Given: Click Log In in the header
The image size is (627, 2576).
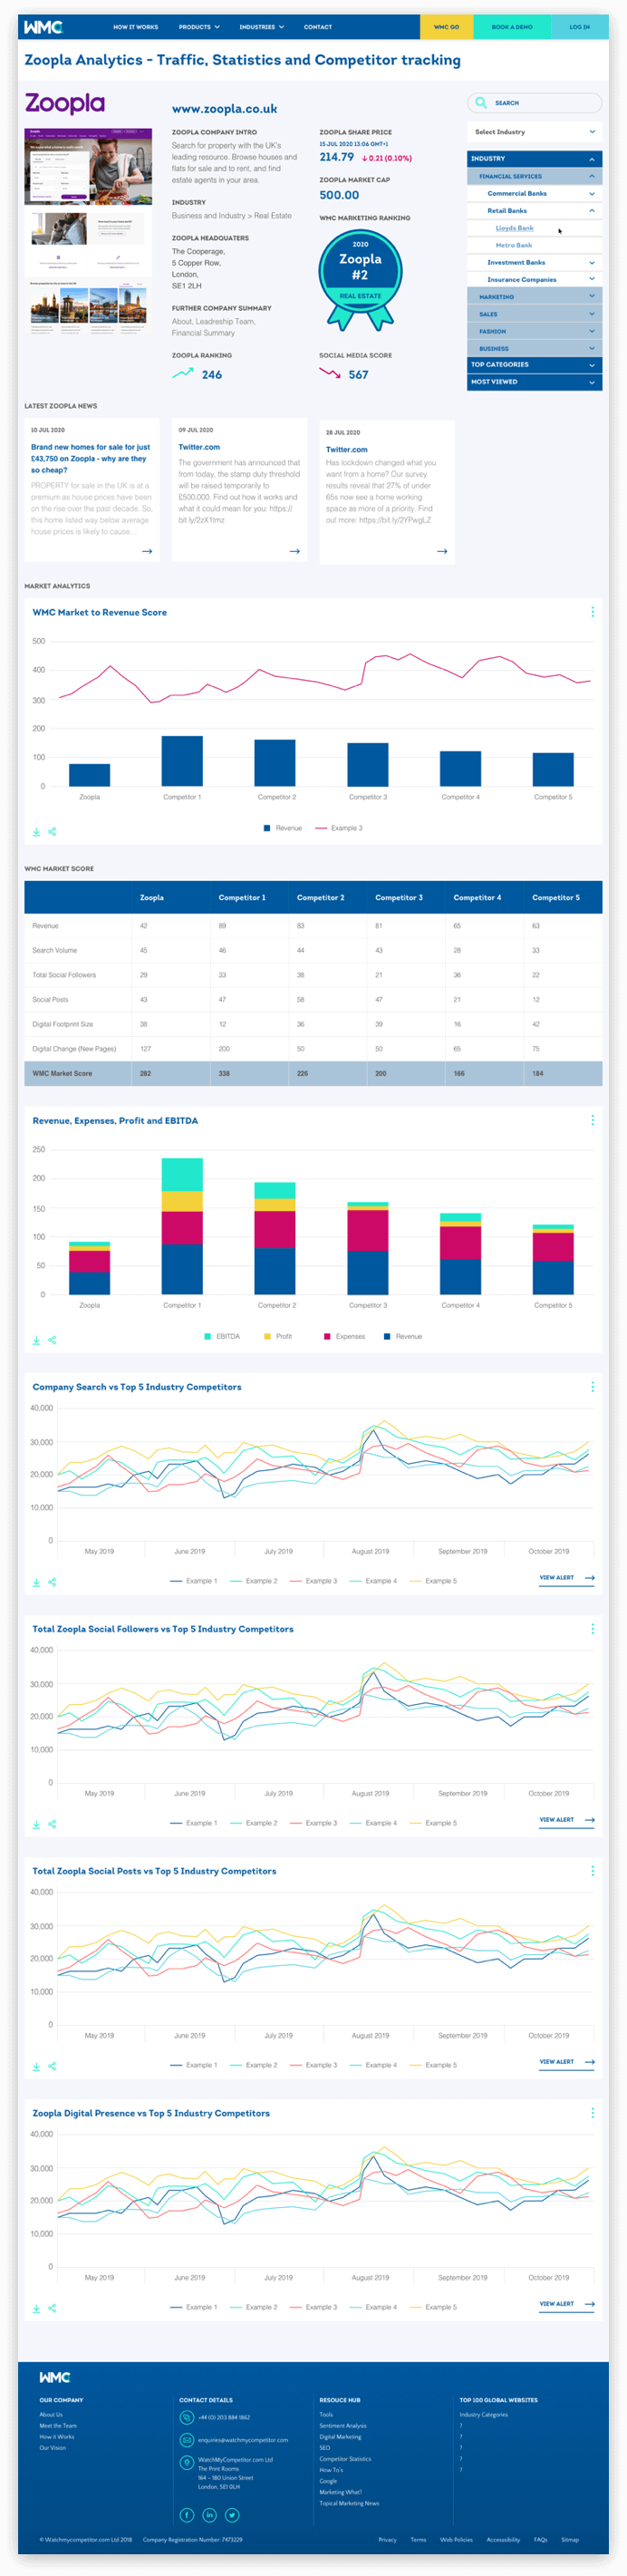Looking at the screenshot, I should pyautogui.click(x=580, y=27).
